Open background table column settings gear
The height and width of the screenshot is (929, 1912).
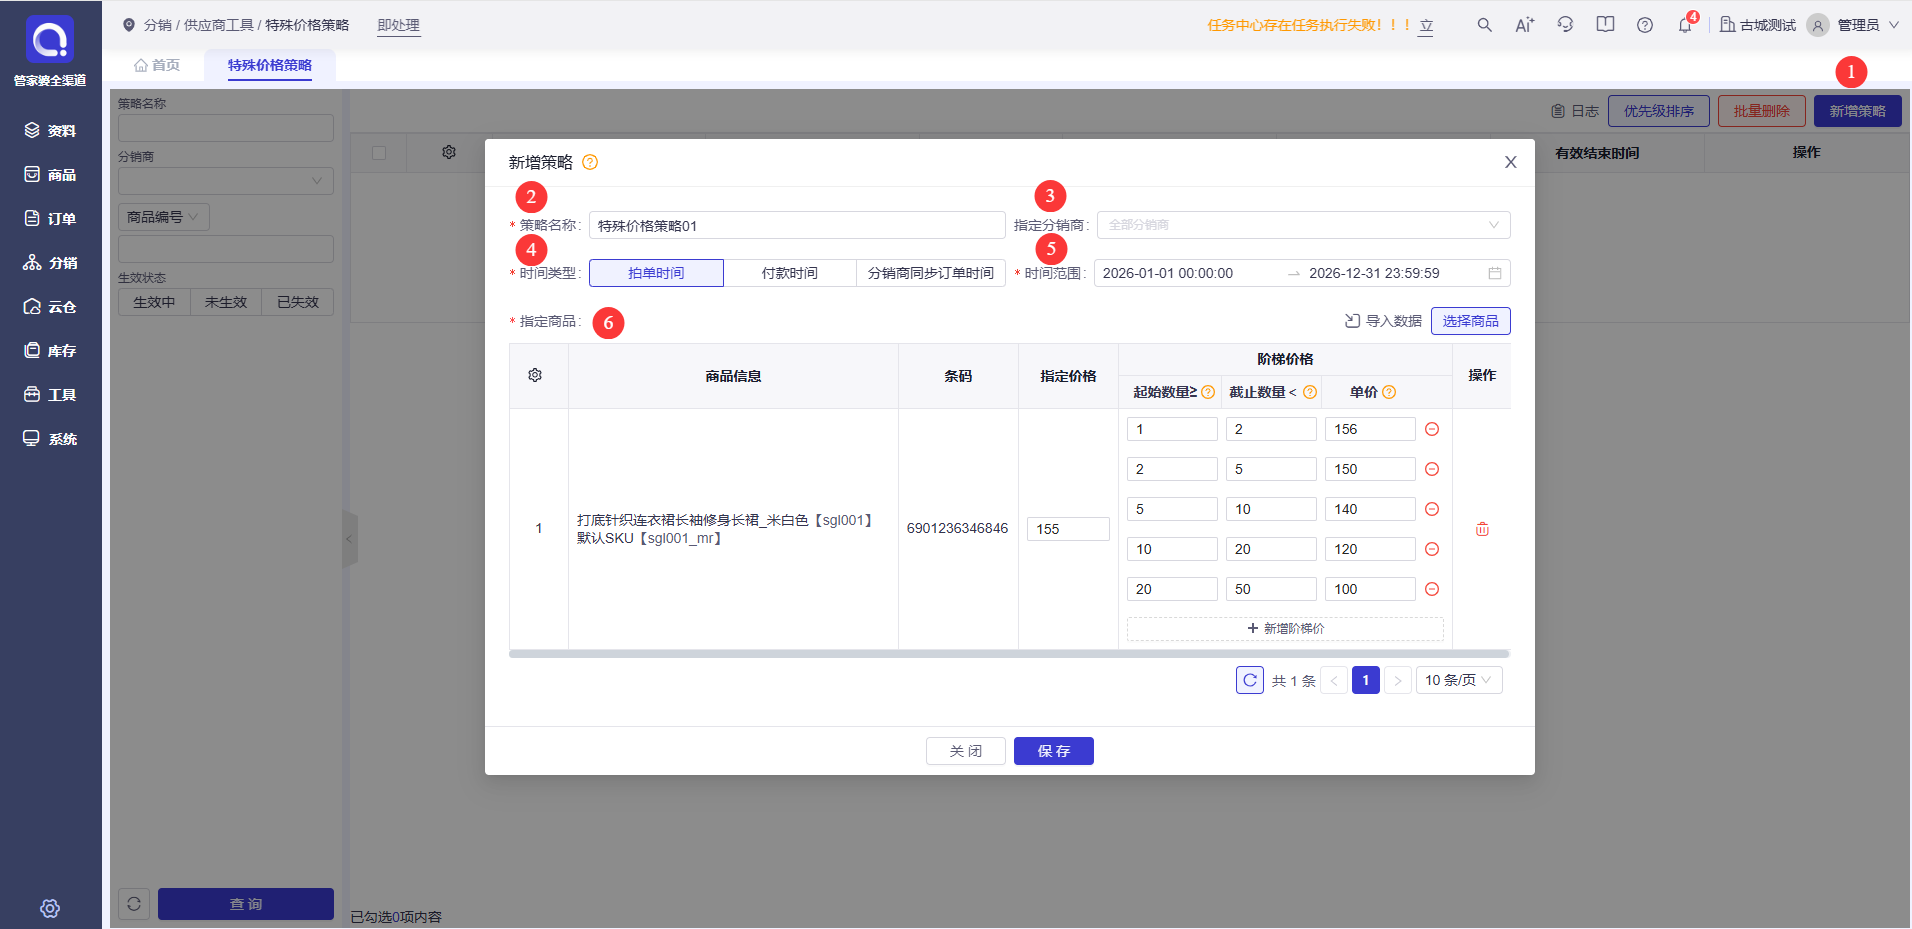[449, 152]
